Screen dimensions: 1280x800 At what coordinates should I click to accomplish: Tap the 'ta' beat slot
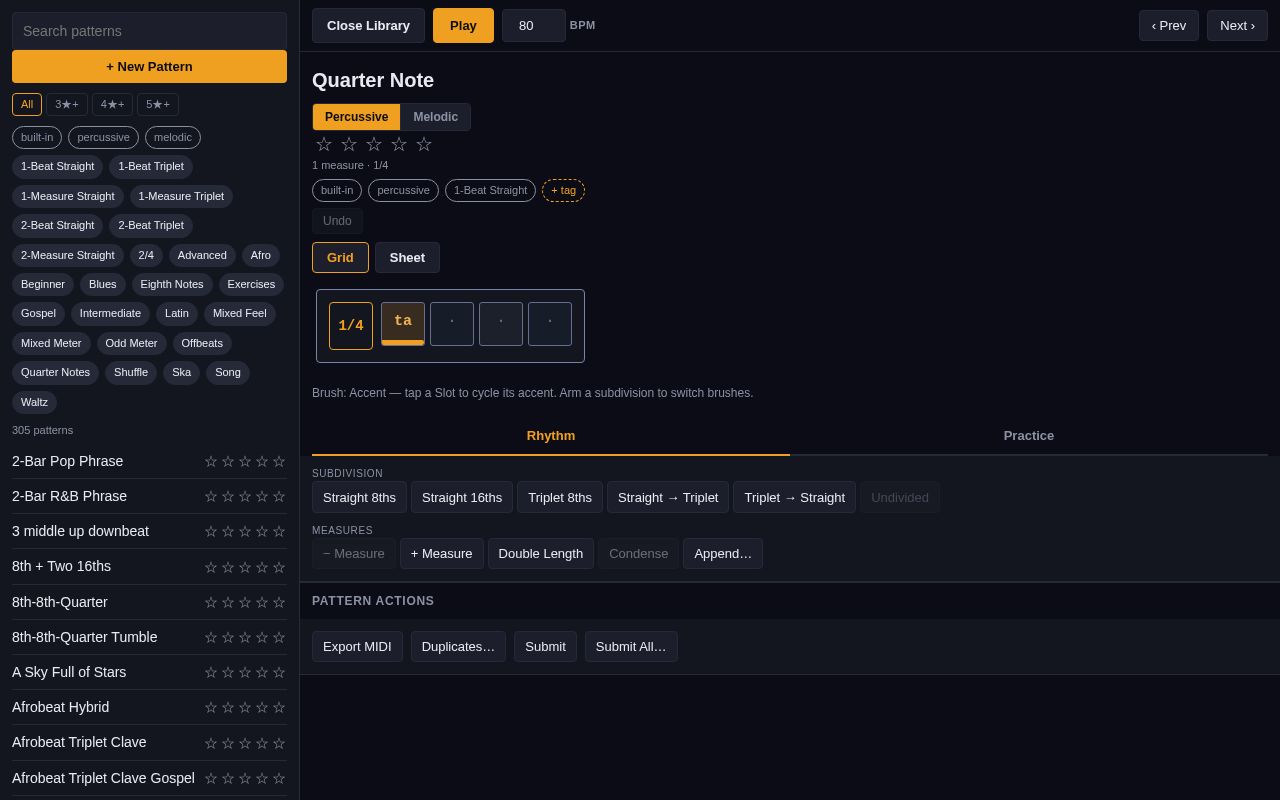(403, 324)
